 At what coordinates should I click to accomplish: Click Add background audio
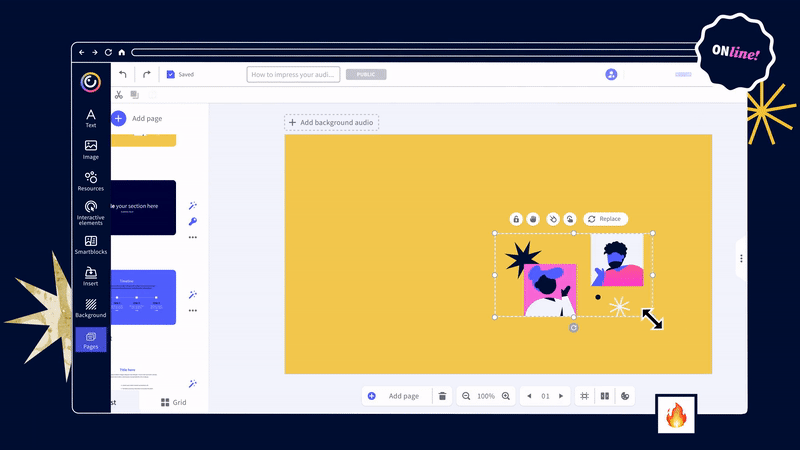332,122
